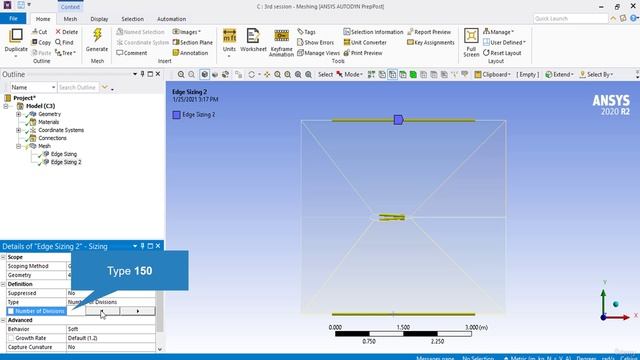
Task: Expand the Coordinate Systems tree node
Action: point(18,130)
